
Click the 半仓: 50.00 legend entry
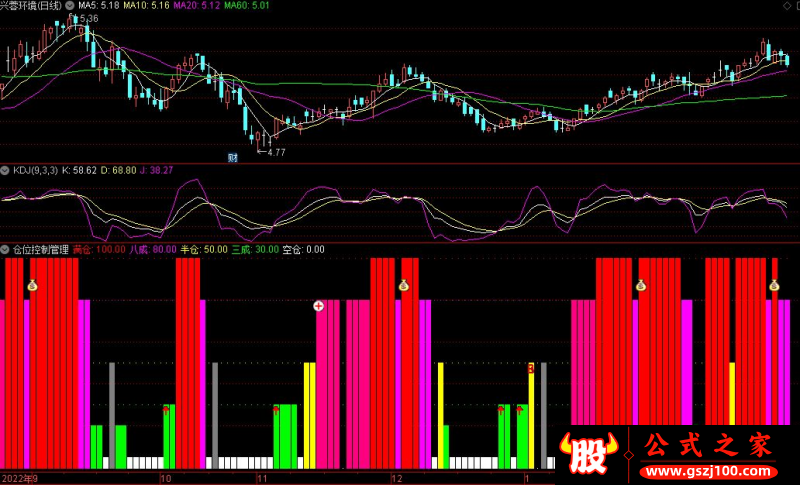(204, 249)
